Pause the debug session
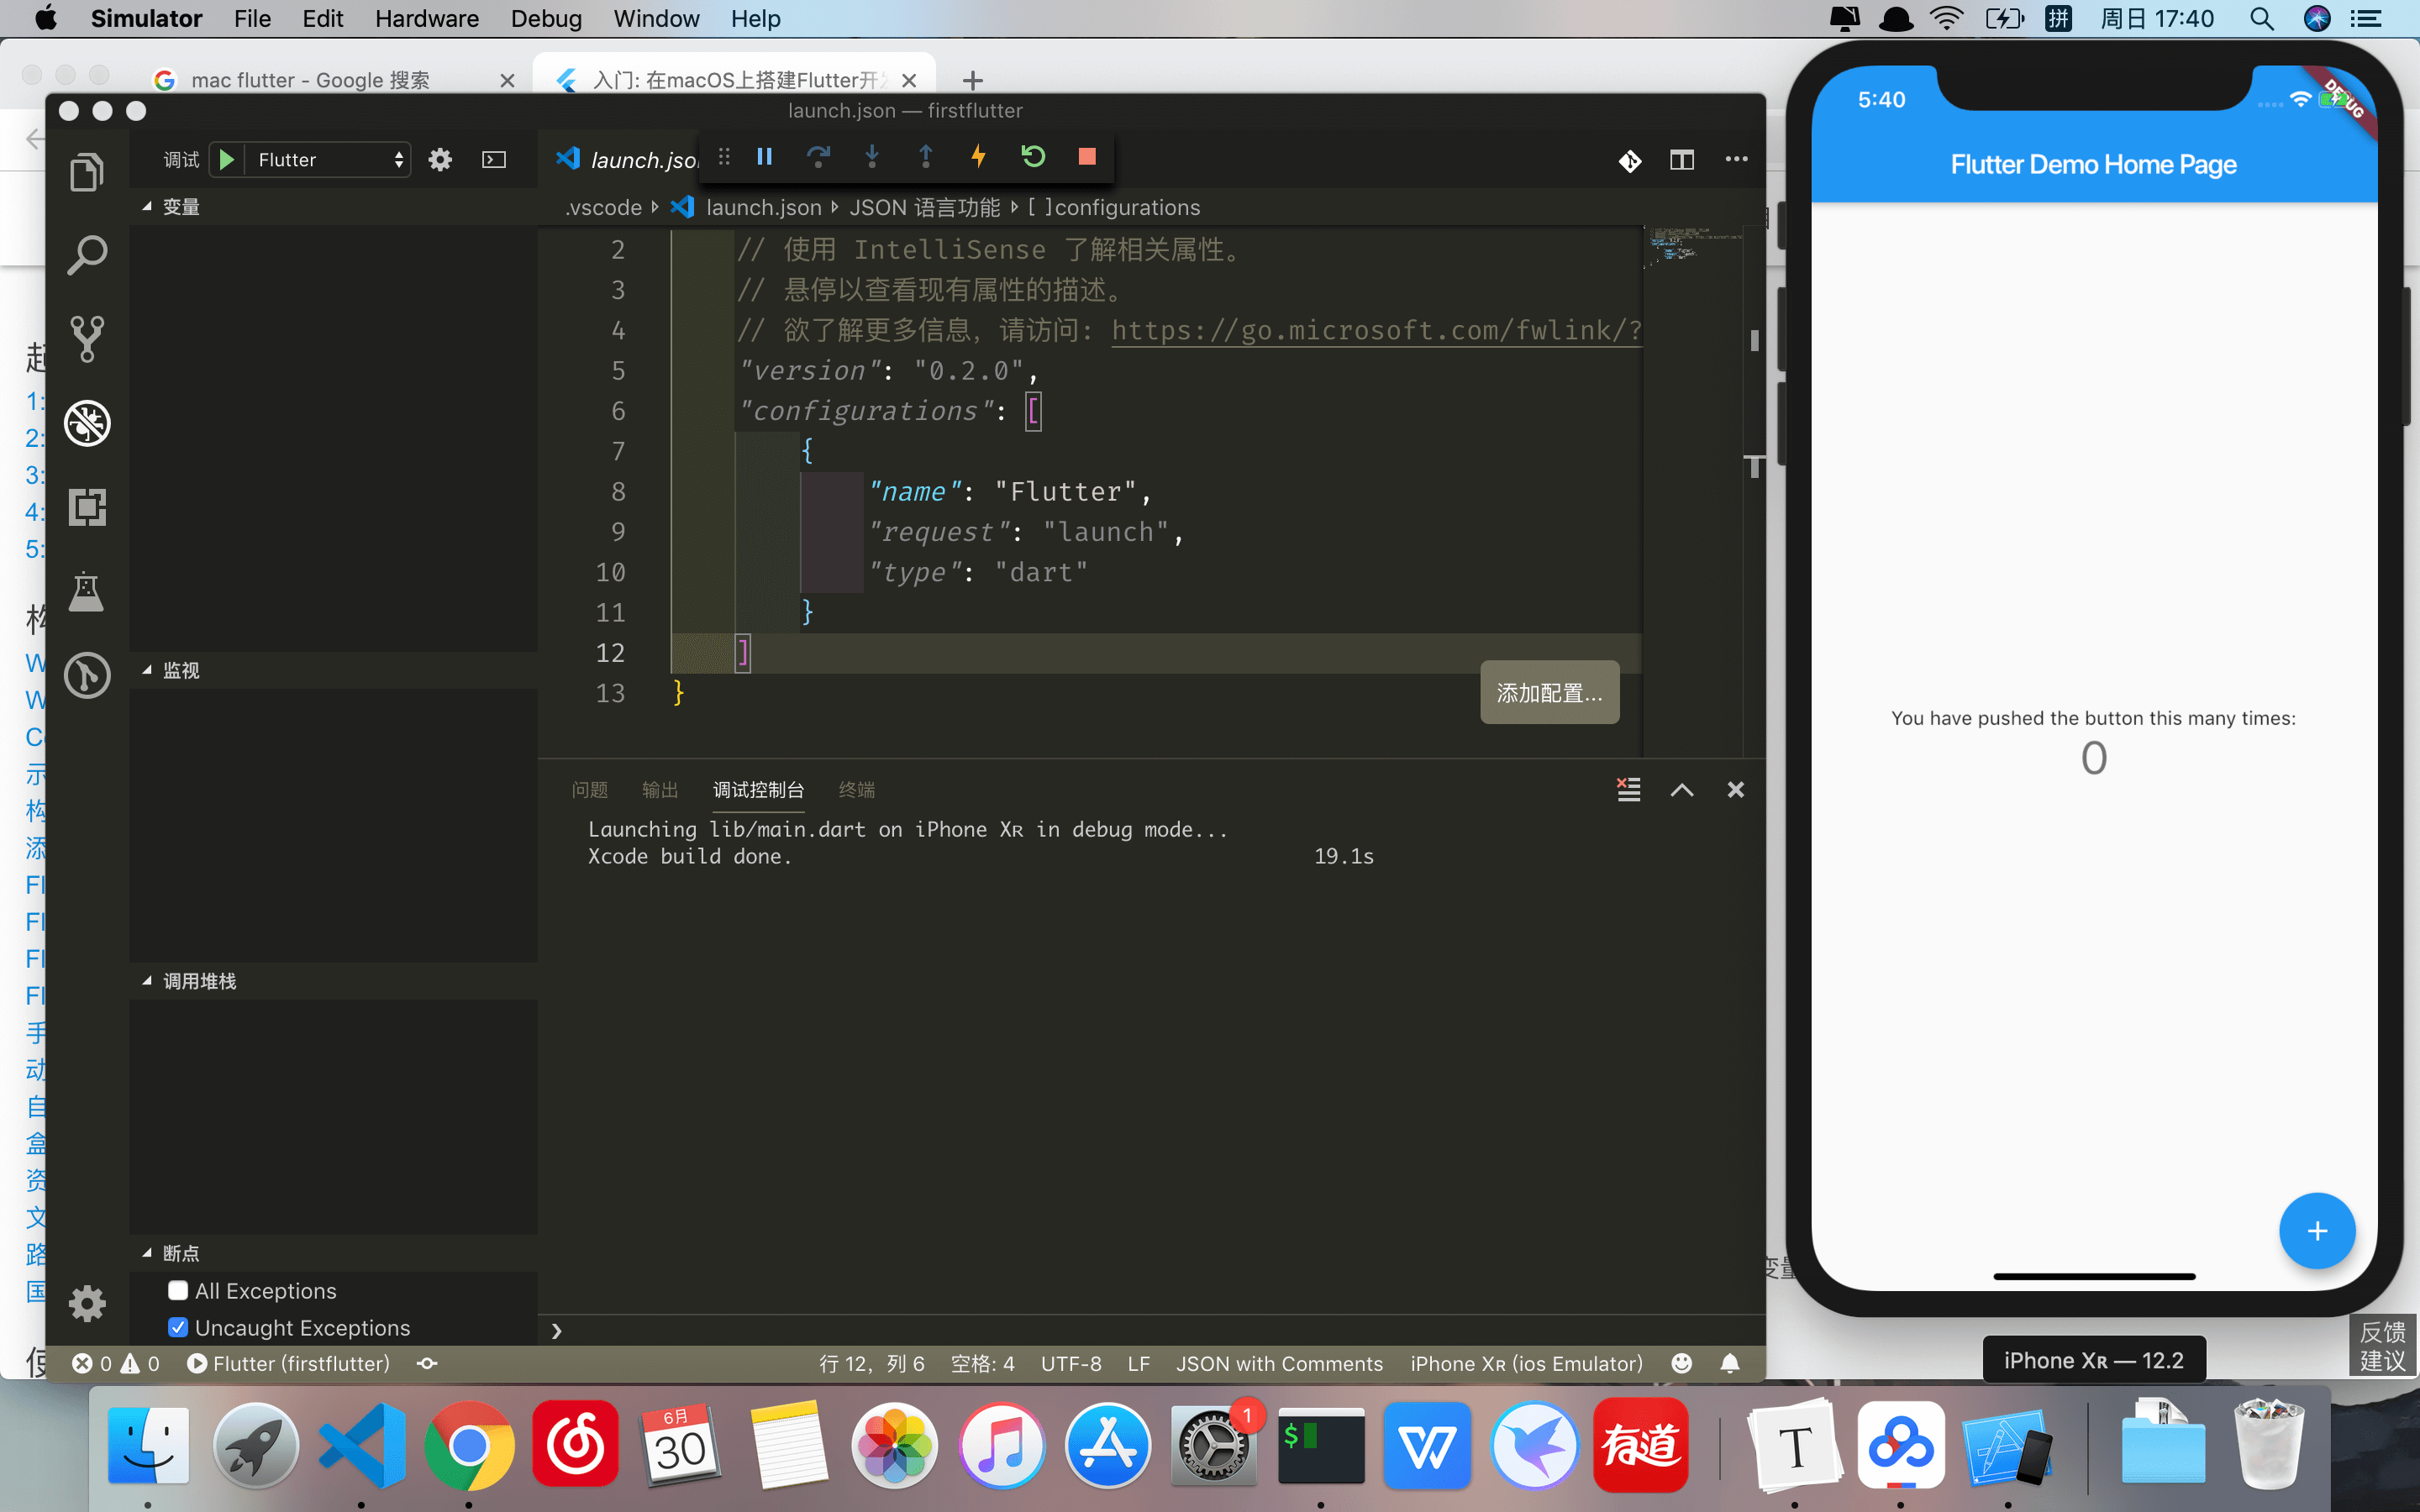2420x1512 pixels. pos(765,157)
